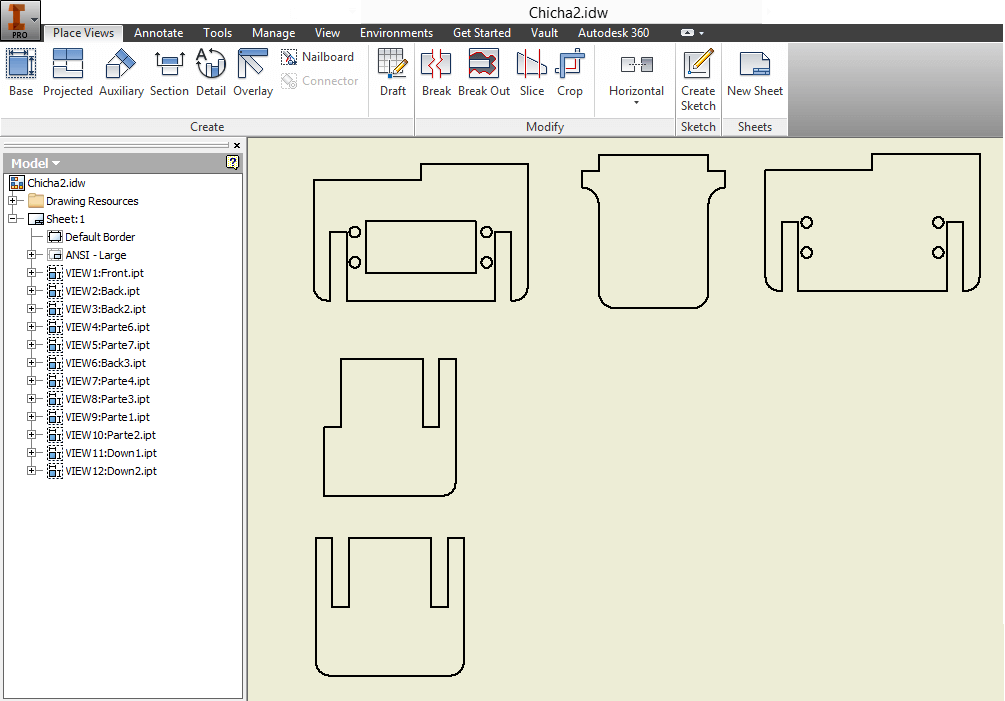Add a New Sheet
Viewport: 1005px width, 701px height.
click(x=755, y=72)
